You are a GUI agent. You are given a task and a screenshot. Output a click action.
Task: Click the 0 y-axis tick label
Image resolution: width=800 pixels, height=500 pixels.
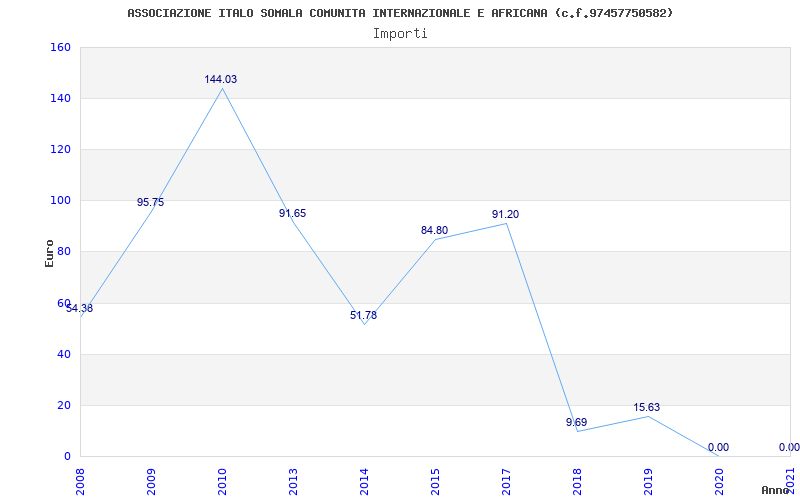pyautogui.click(x=67, y=456)
